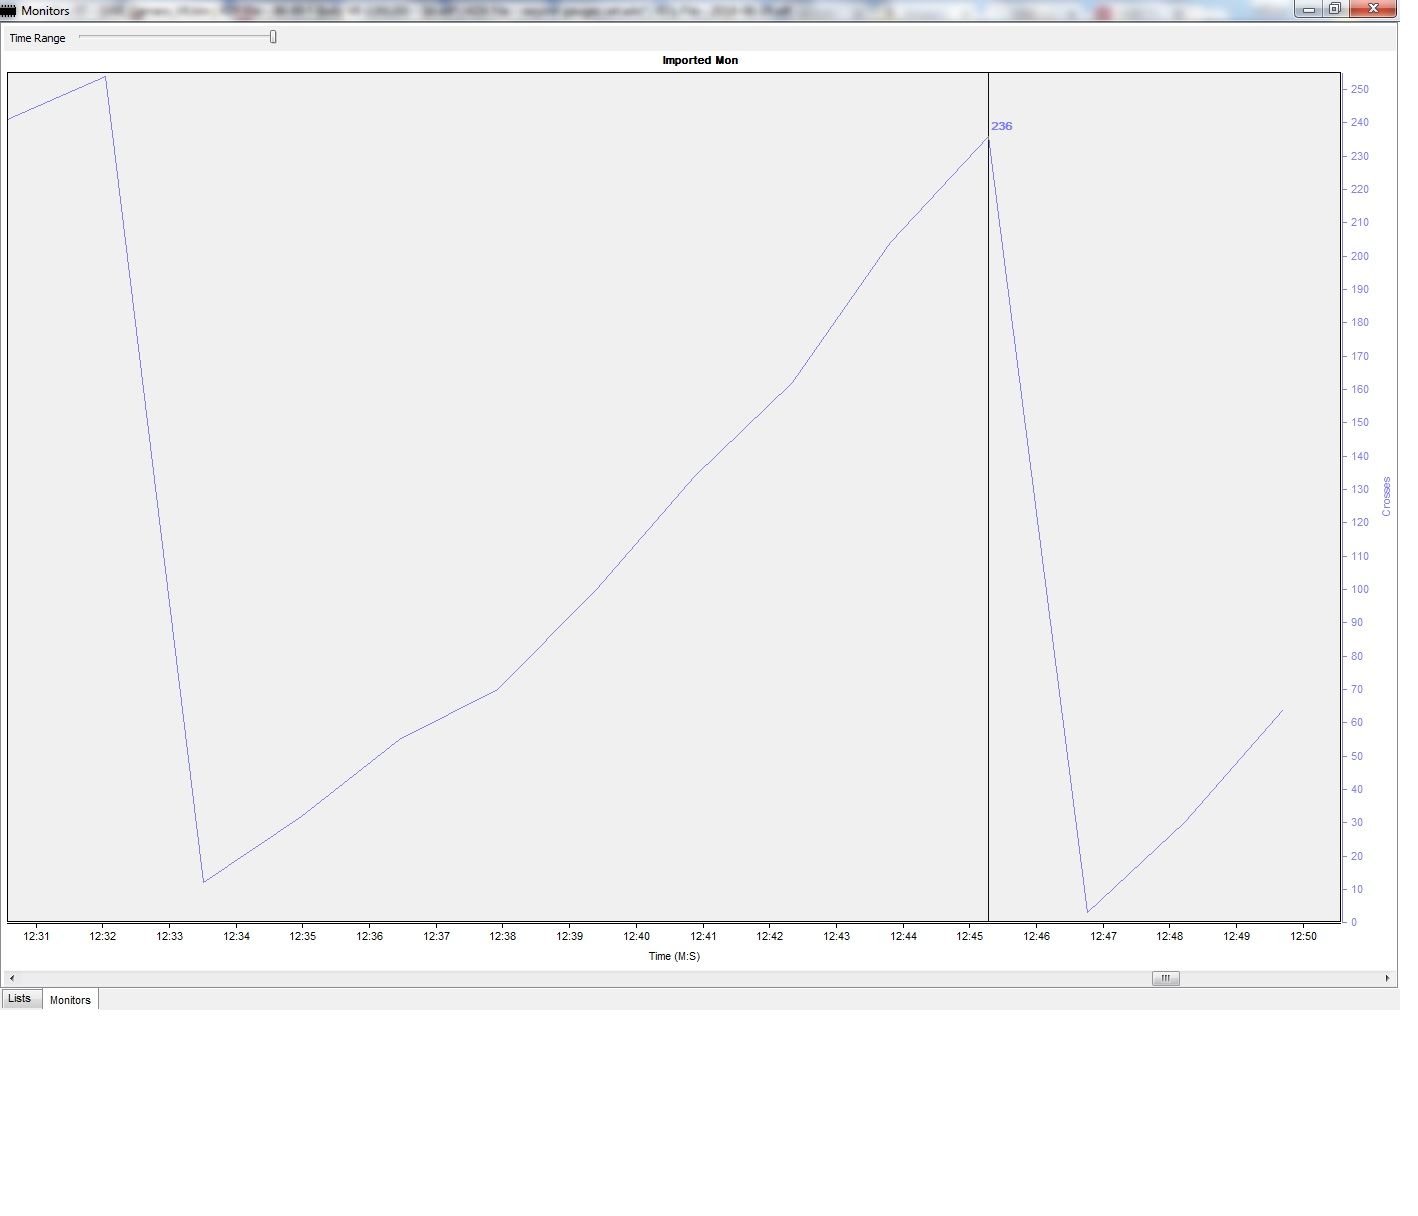
Task: Select the Monitors tab
Action: point(70,999)
